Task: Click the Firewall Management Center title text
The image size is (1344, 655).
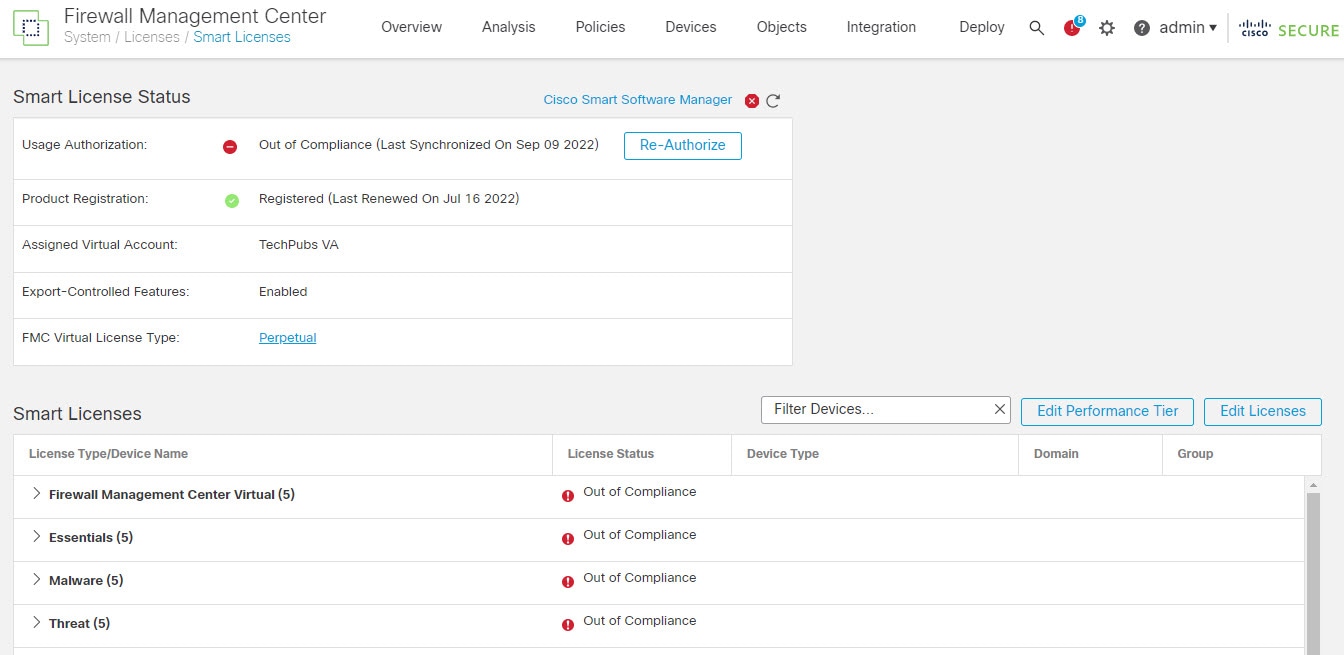Action: (195, 16)
